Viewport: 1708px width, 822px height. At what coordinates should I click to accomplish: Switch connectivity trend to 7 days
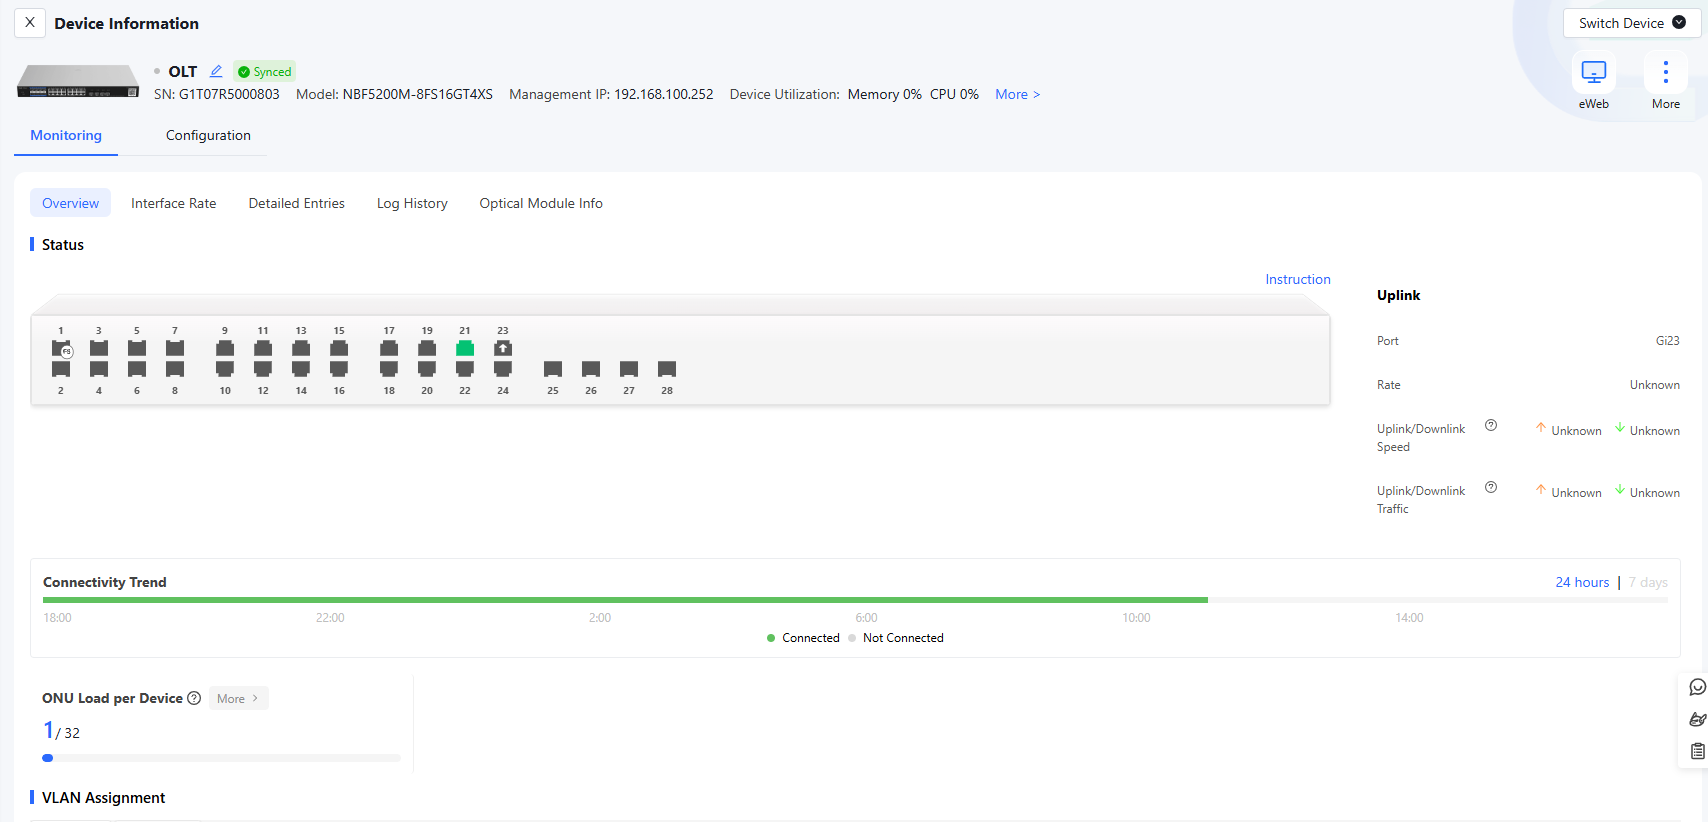1647,582
